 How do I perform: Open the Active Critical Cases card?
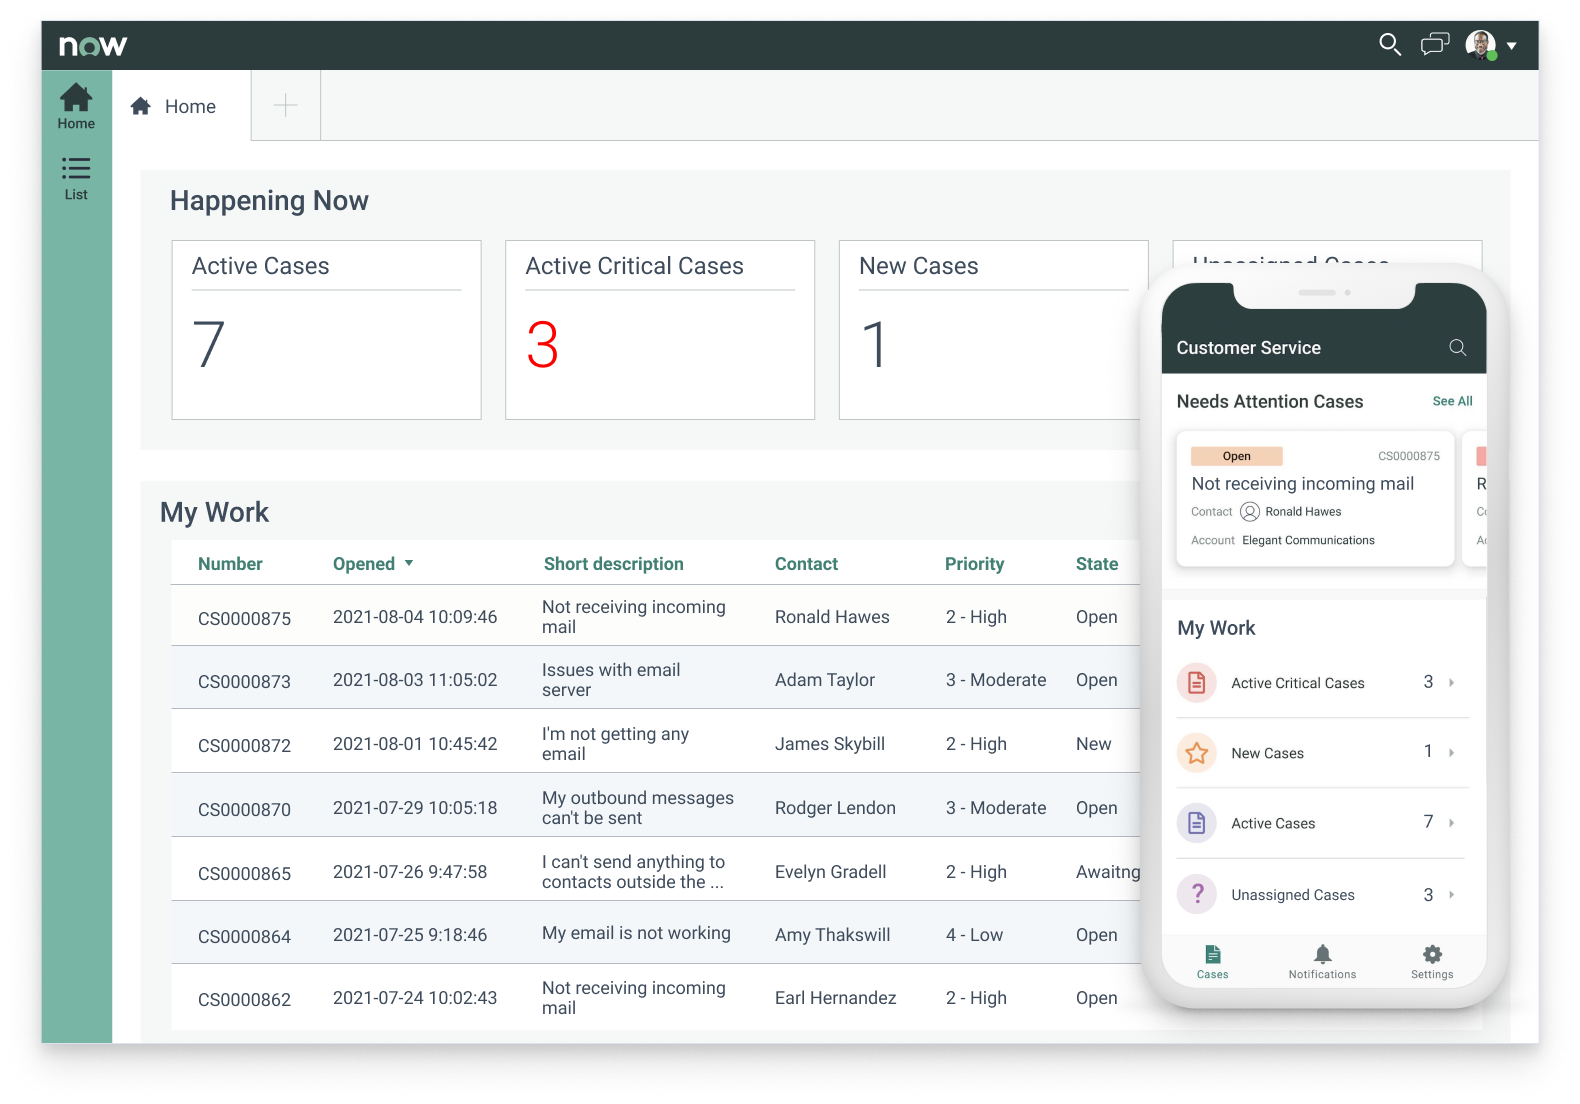coord(659,330)
